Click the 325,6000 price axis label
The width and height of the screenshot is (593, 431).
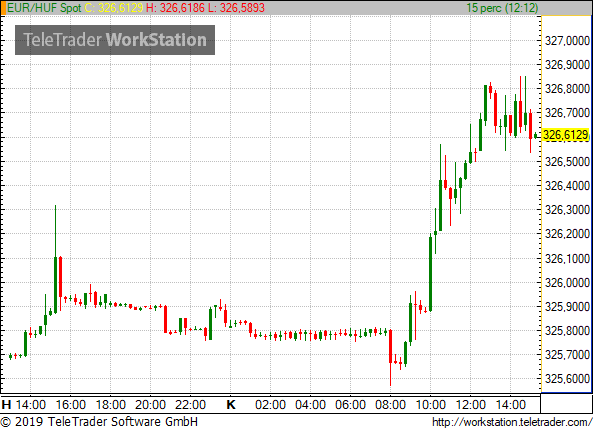[x=567, y=378]
